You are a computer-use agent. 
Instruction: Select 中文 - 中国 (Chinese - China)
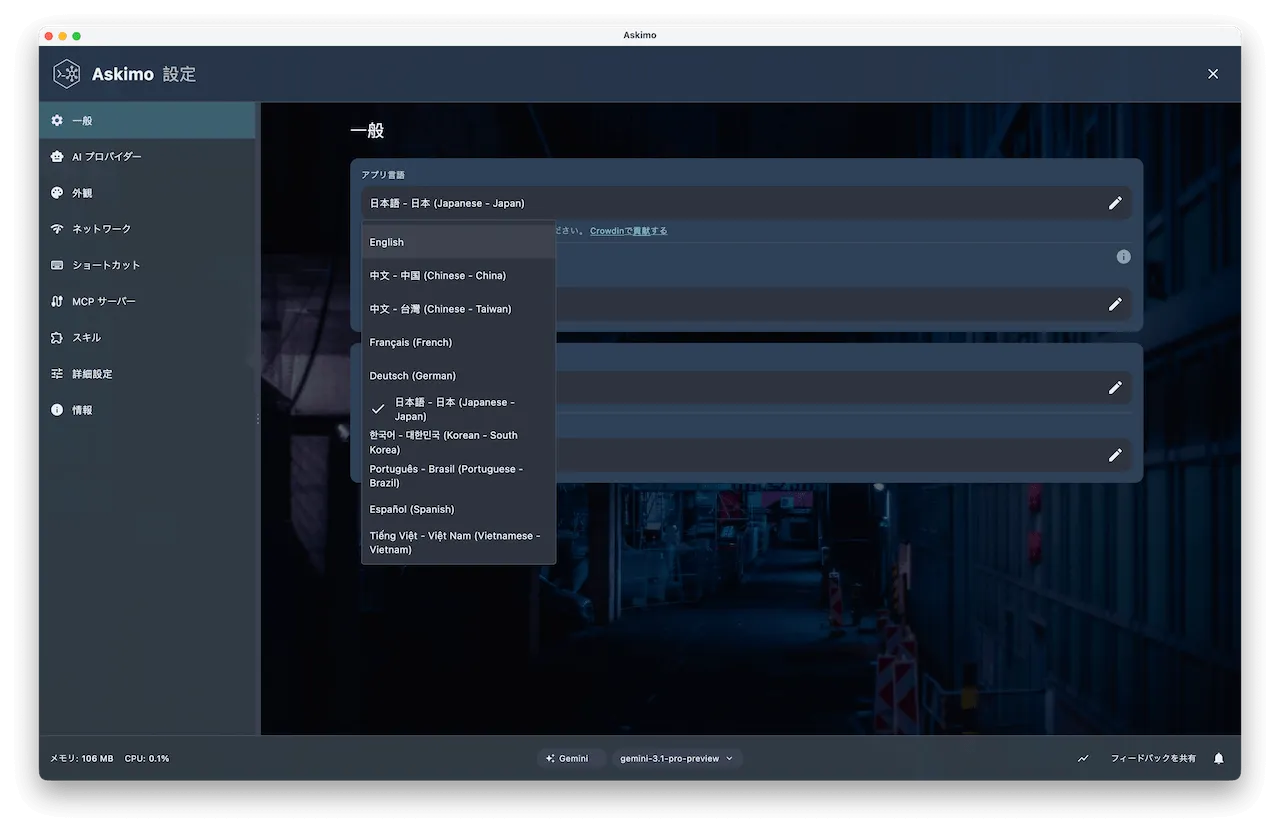pos(458,276)
